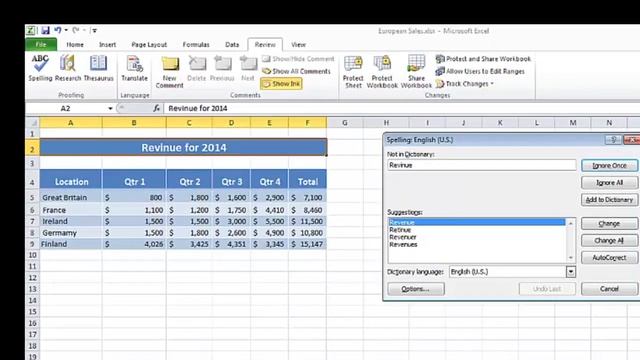This screenshot has height=360, width=640.
Task: Select the 'Germamy' cell
Action: [x=71, y=233]
